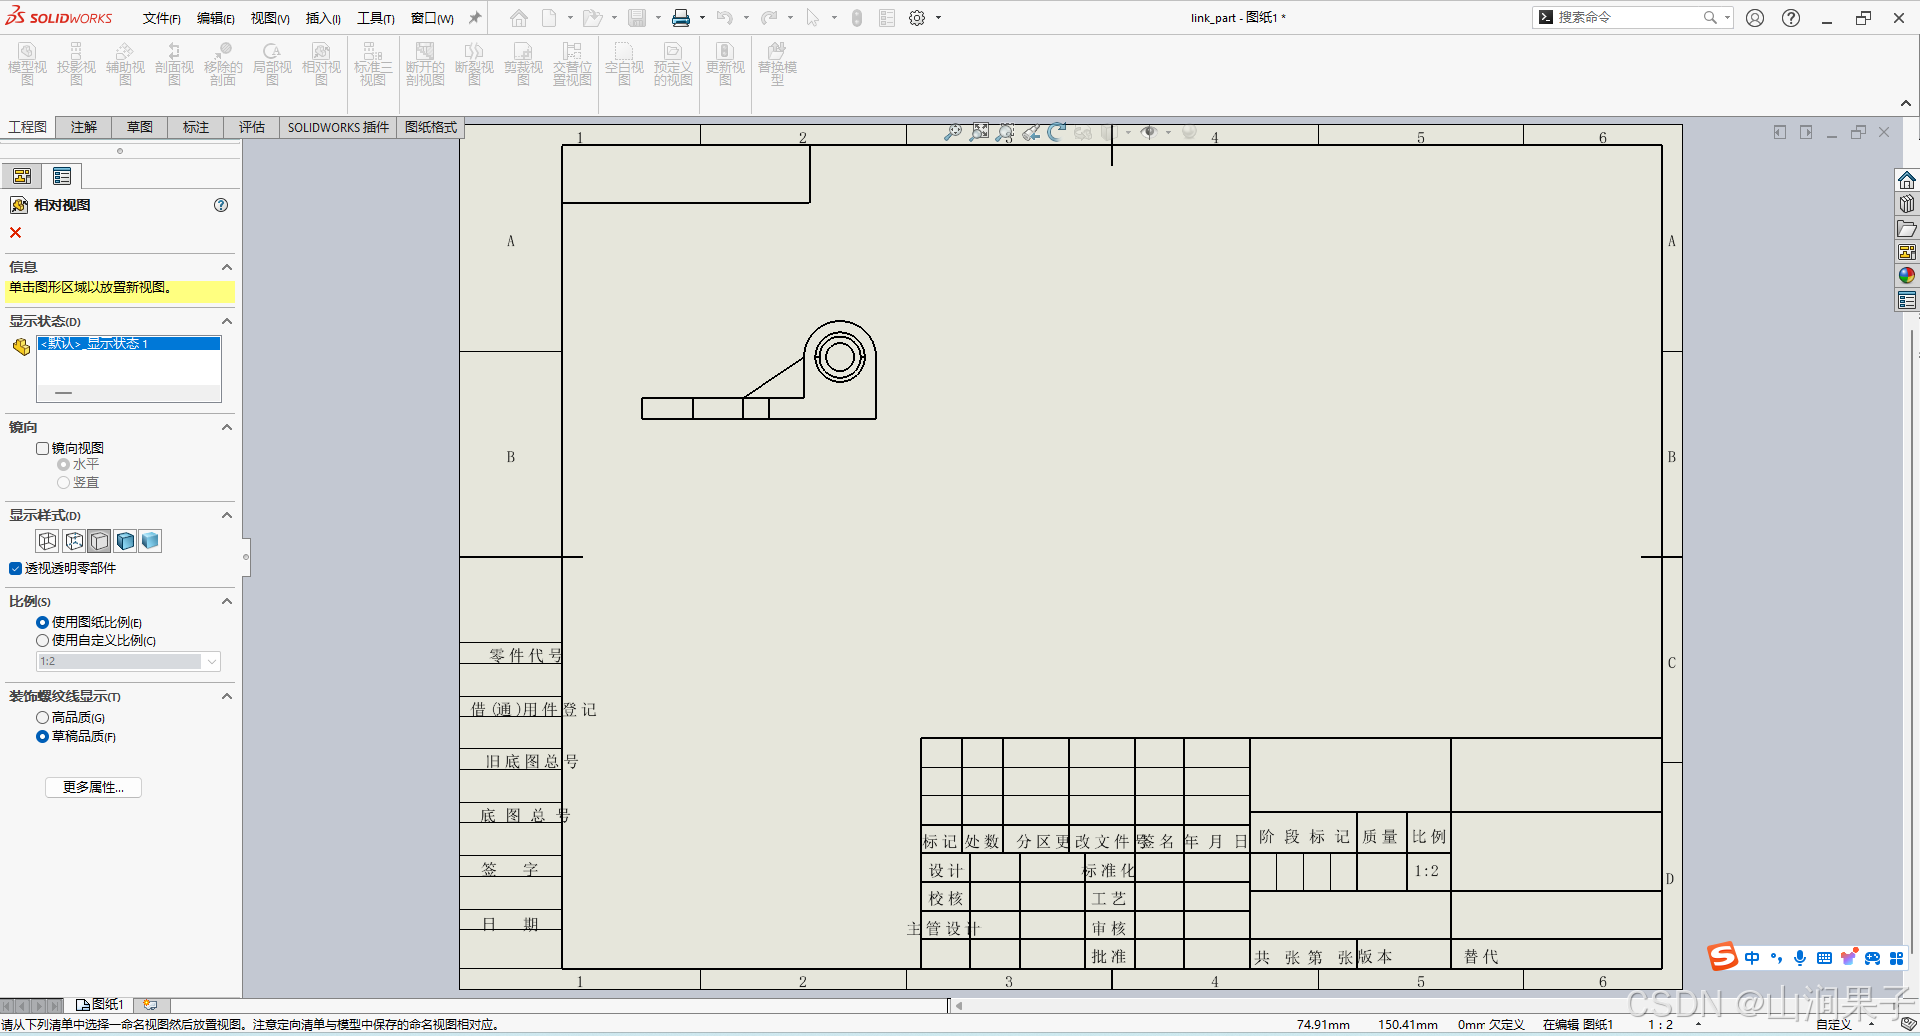Viewport: 1920px width, 1036px height.
Task: Click the Sogou input method icon
Action: [x=1722, y=957]
